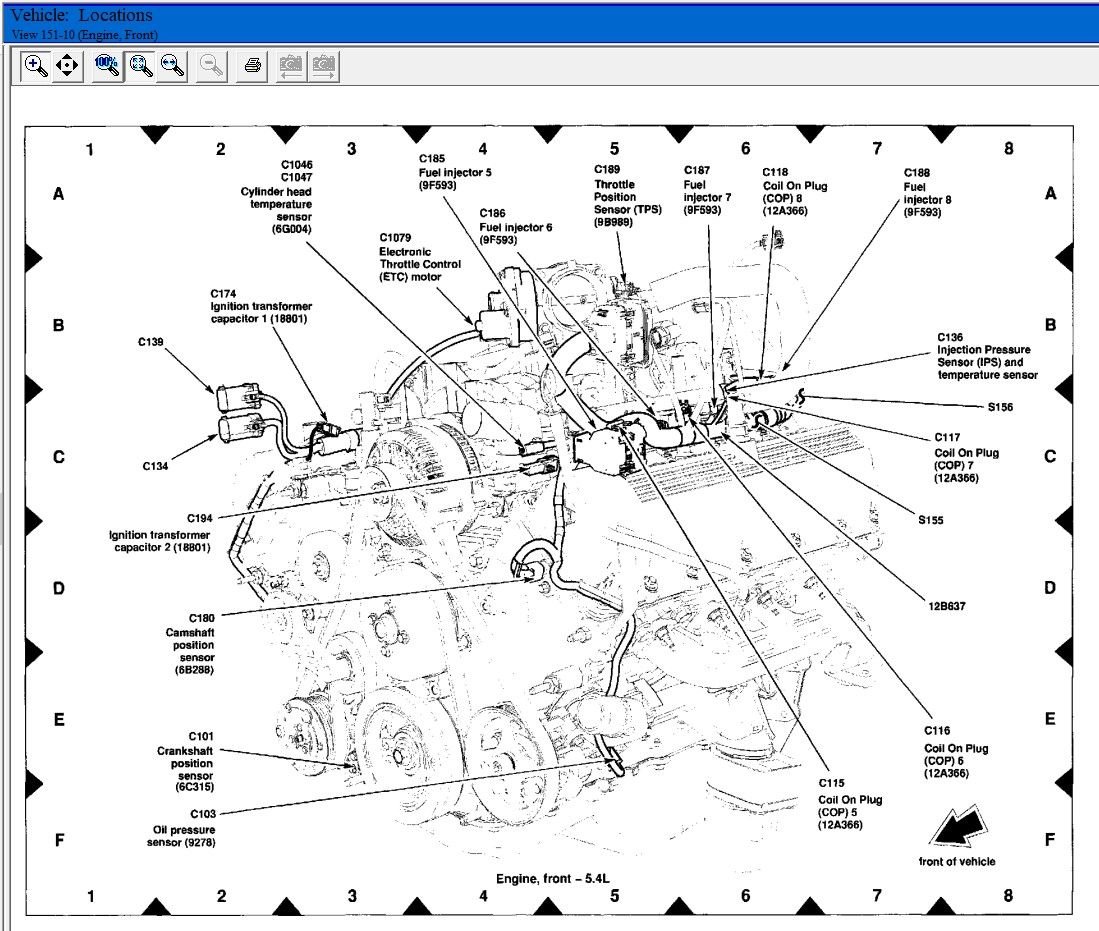1099x931 pixels.
Task: Click the C180 Camshaft position sensor label
Action: point(189,644)
